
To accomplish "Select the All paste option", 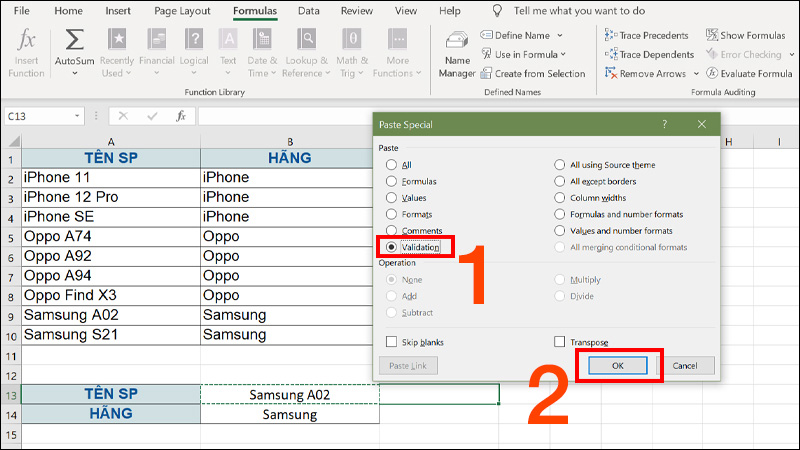I will [391, 165].
